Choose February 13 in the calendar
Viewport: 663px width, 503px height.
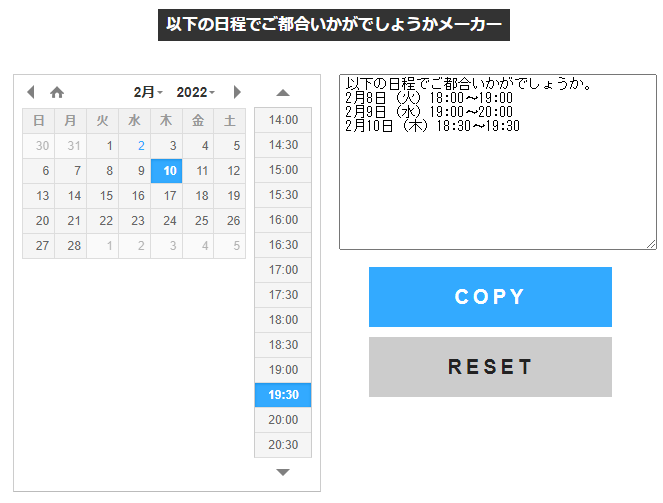tap(38, 196)
